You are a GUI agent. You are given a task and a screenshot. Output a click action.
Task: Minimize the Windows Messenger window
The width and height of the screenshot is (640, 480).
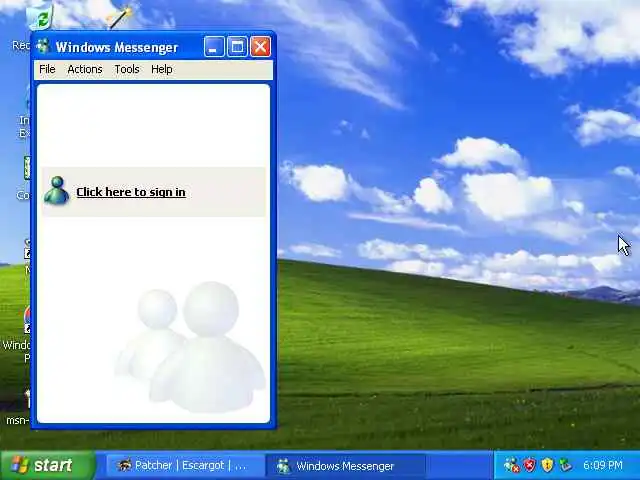(x=214, y=47)
